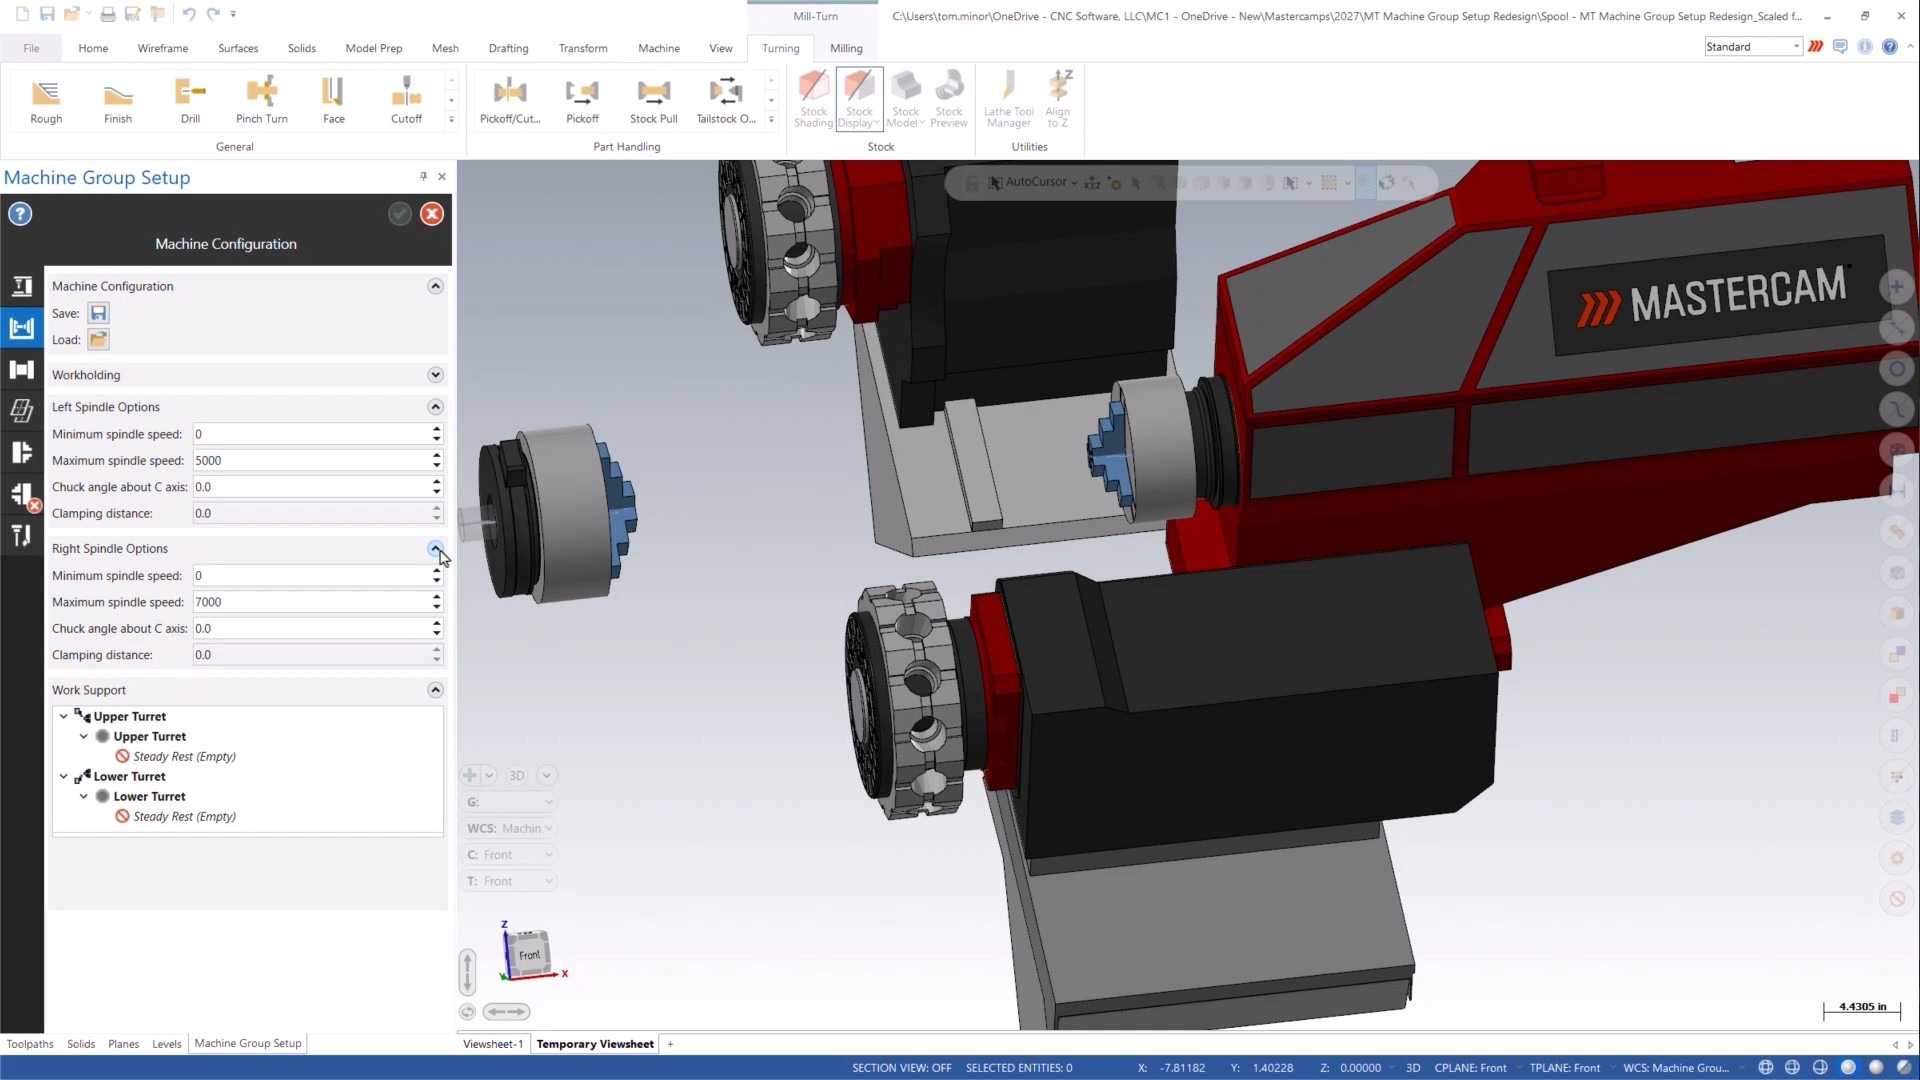
Task: Select the Cutoff operation
Action: pyautogui.click(x=406, y=101)
